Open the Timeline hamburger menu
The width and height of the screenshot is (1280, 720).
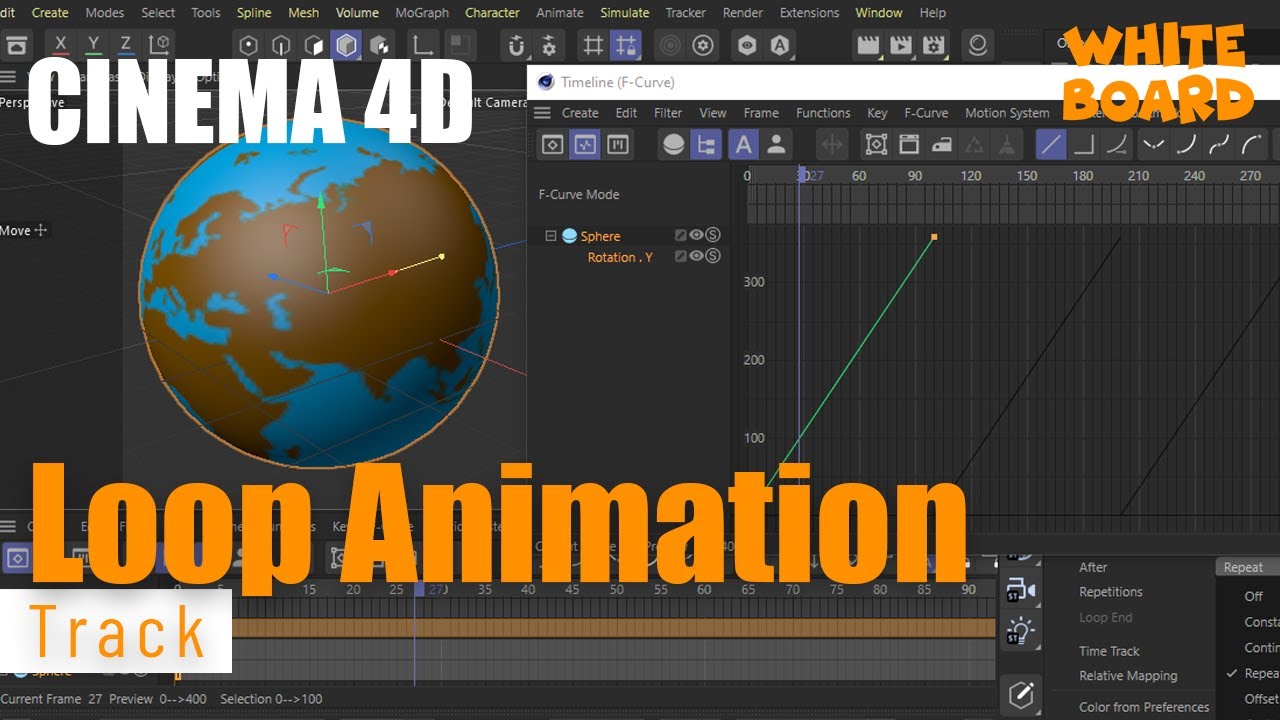542,113
